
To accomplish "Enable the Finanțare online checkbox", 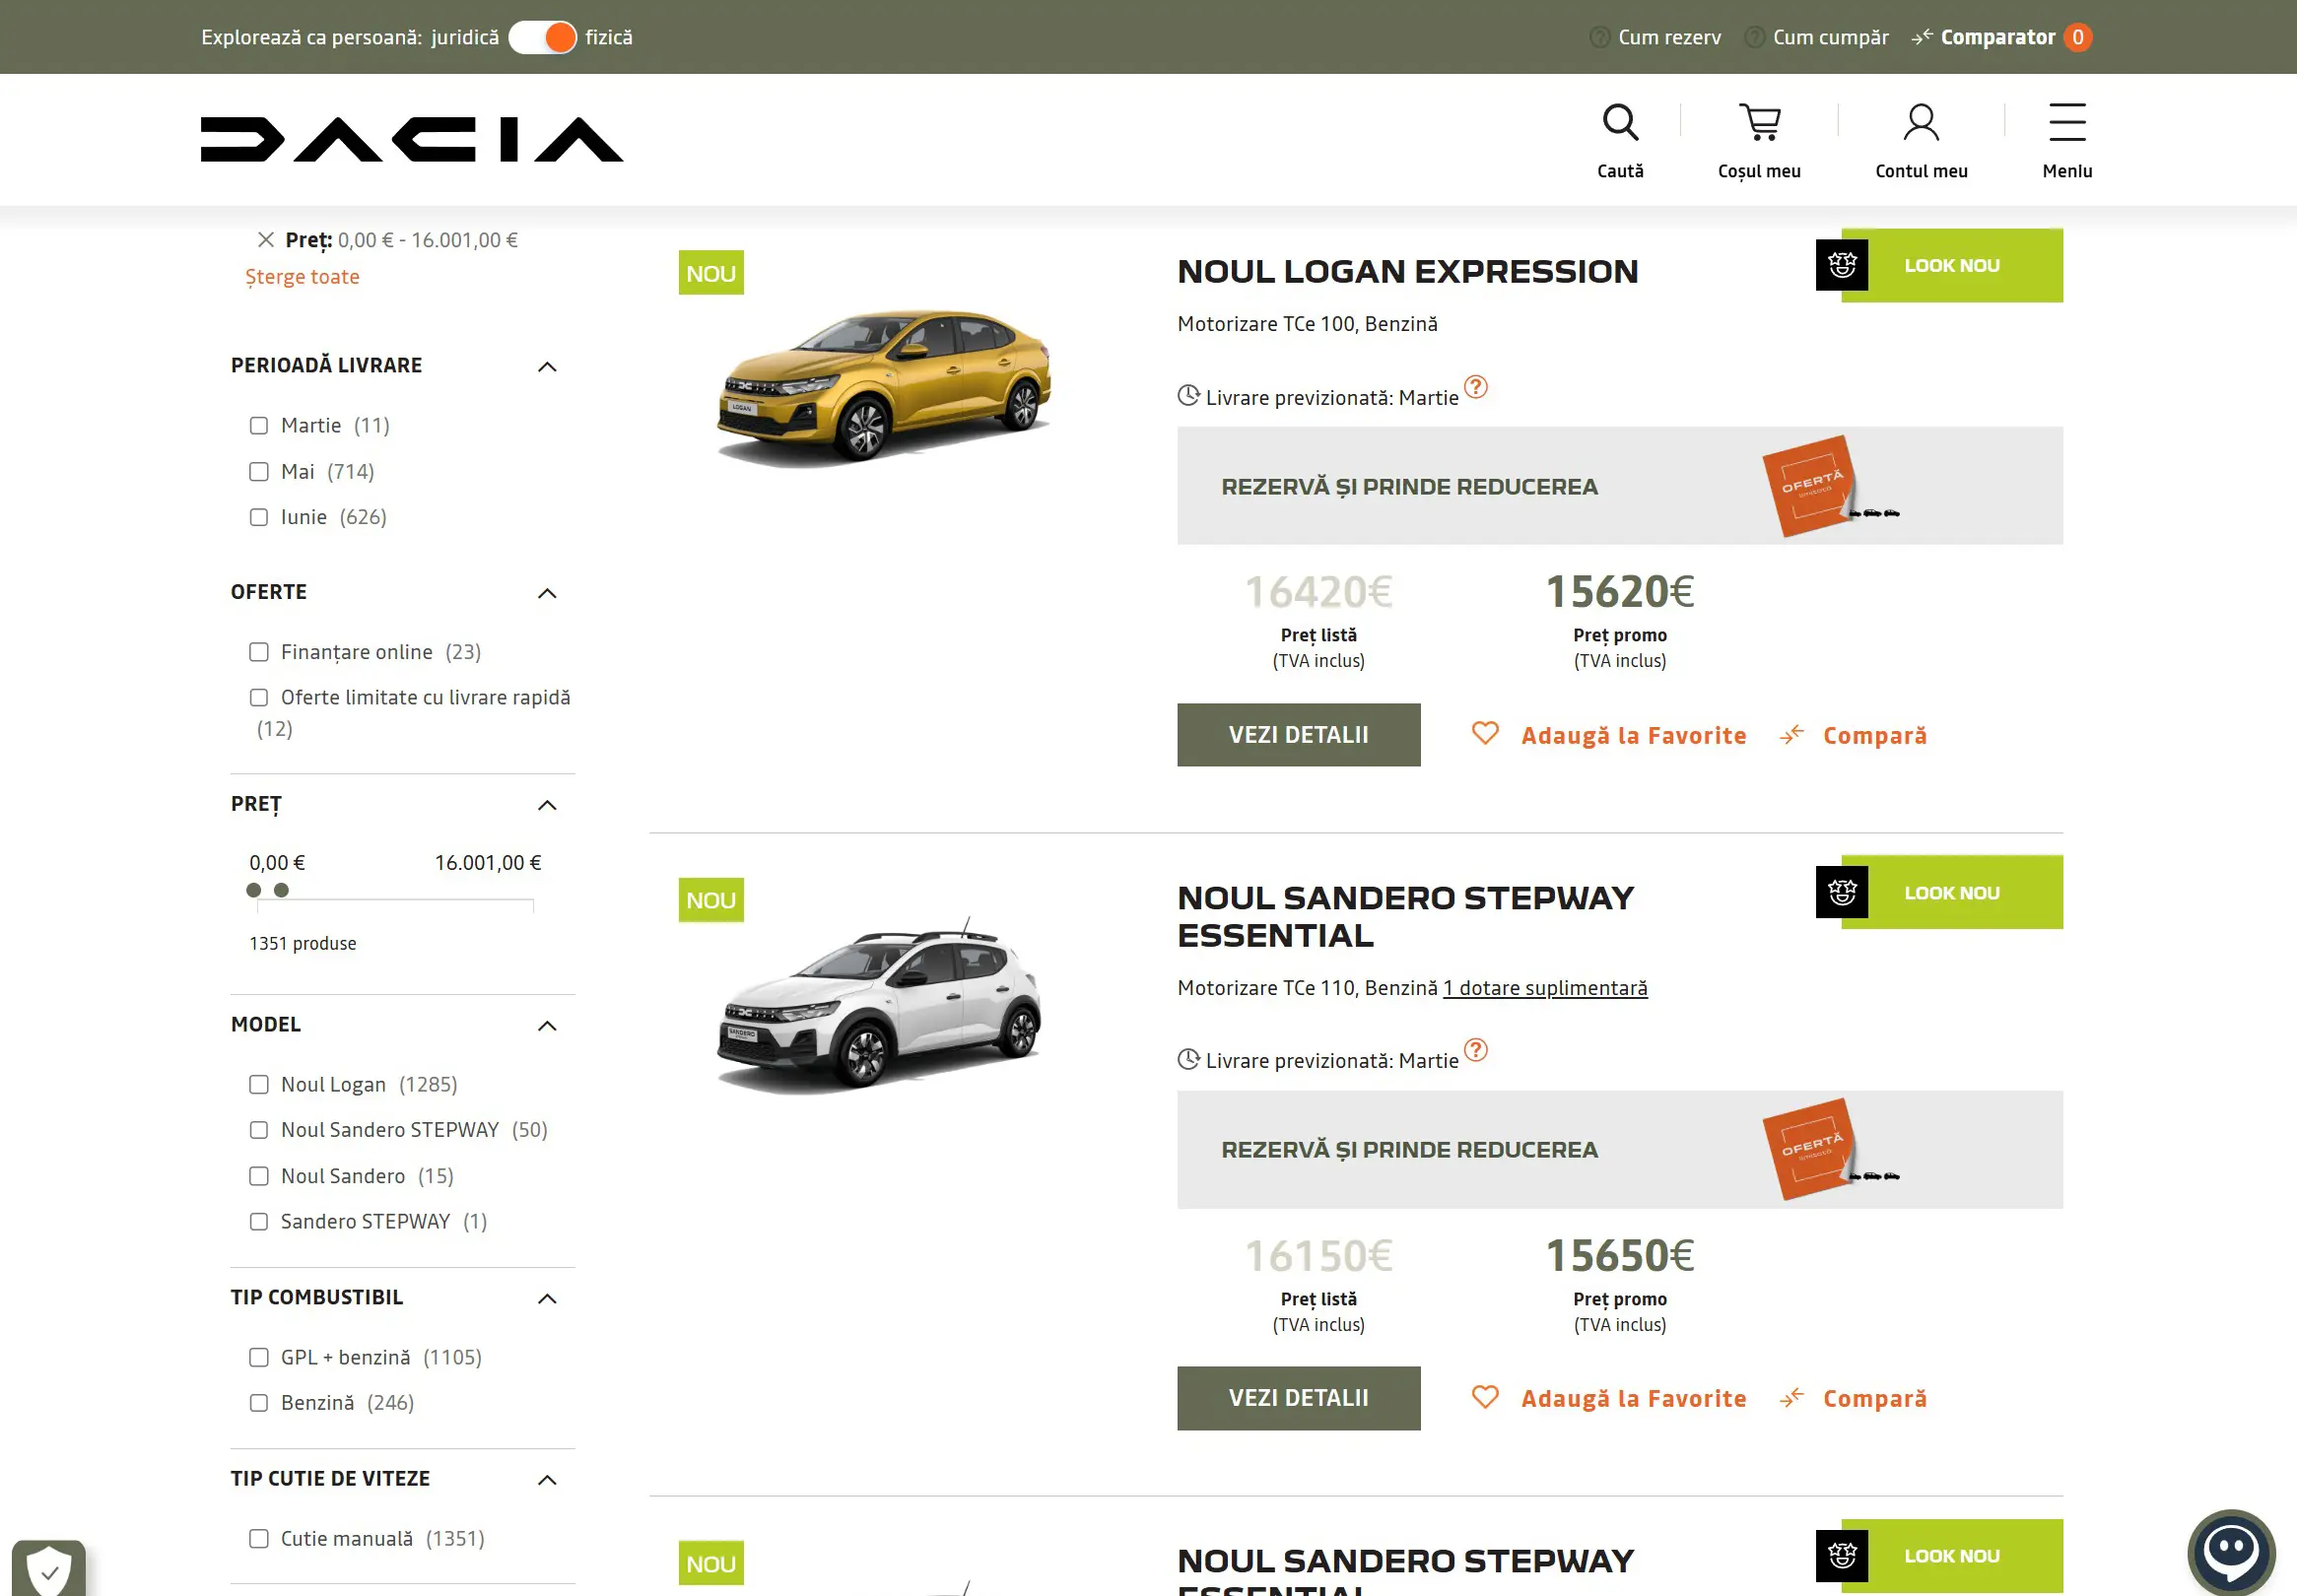I will point(259,652).
